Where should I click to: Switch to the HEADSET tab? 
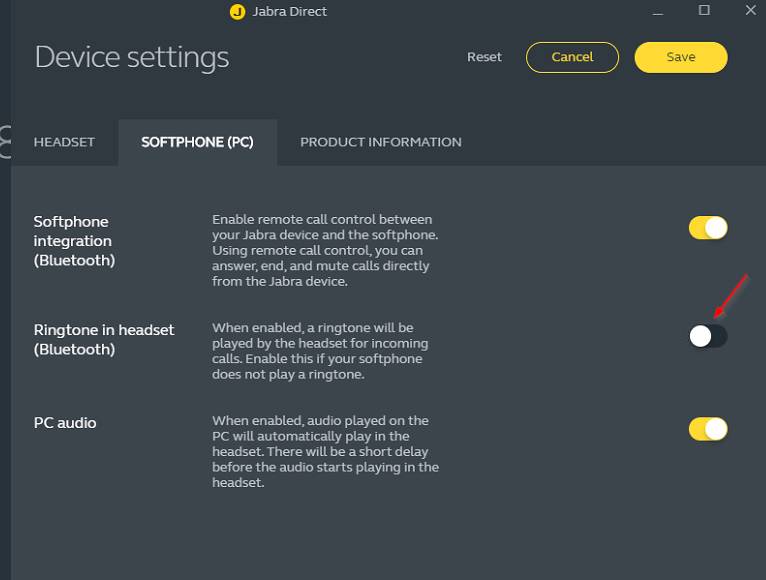[x=64, y=142]
